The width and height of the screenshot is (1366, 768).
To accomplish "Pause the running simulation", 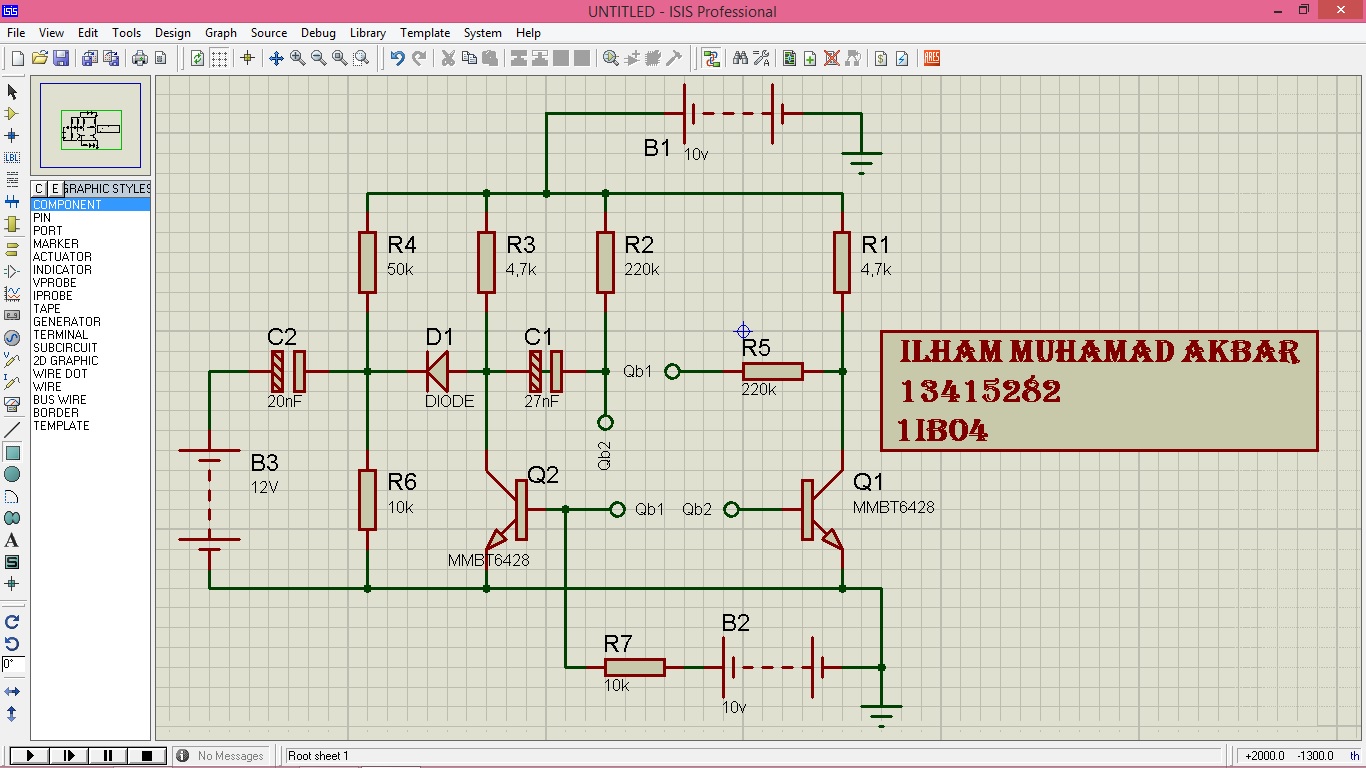I will 107,755.
